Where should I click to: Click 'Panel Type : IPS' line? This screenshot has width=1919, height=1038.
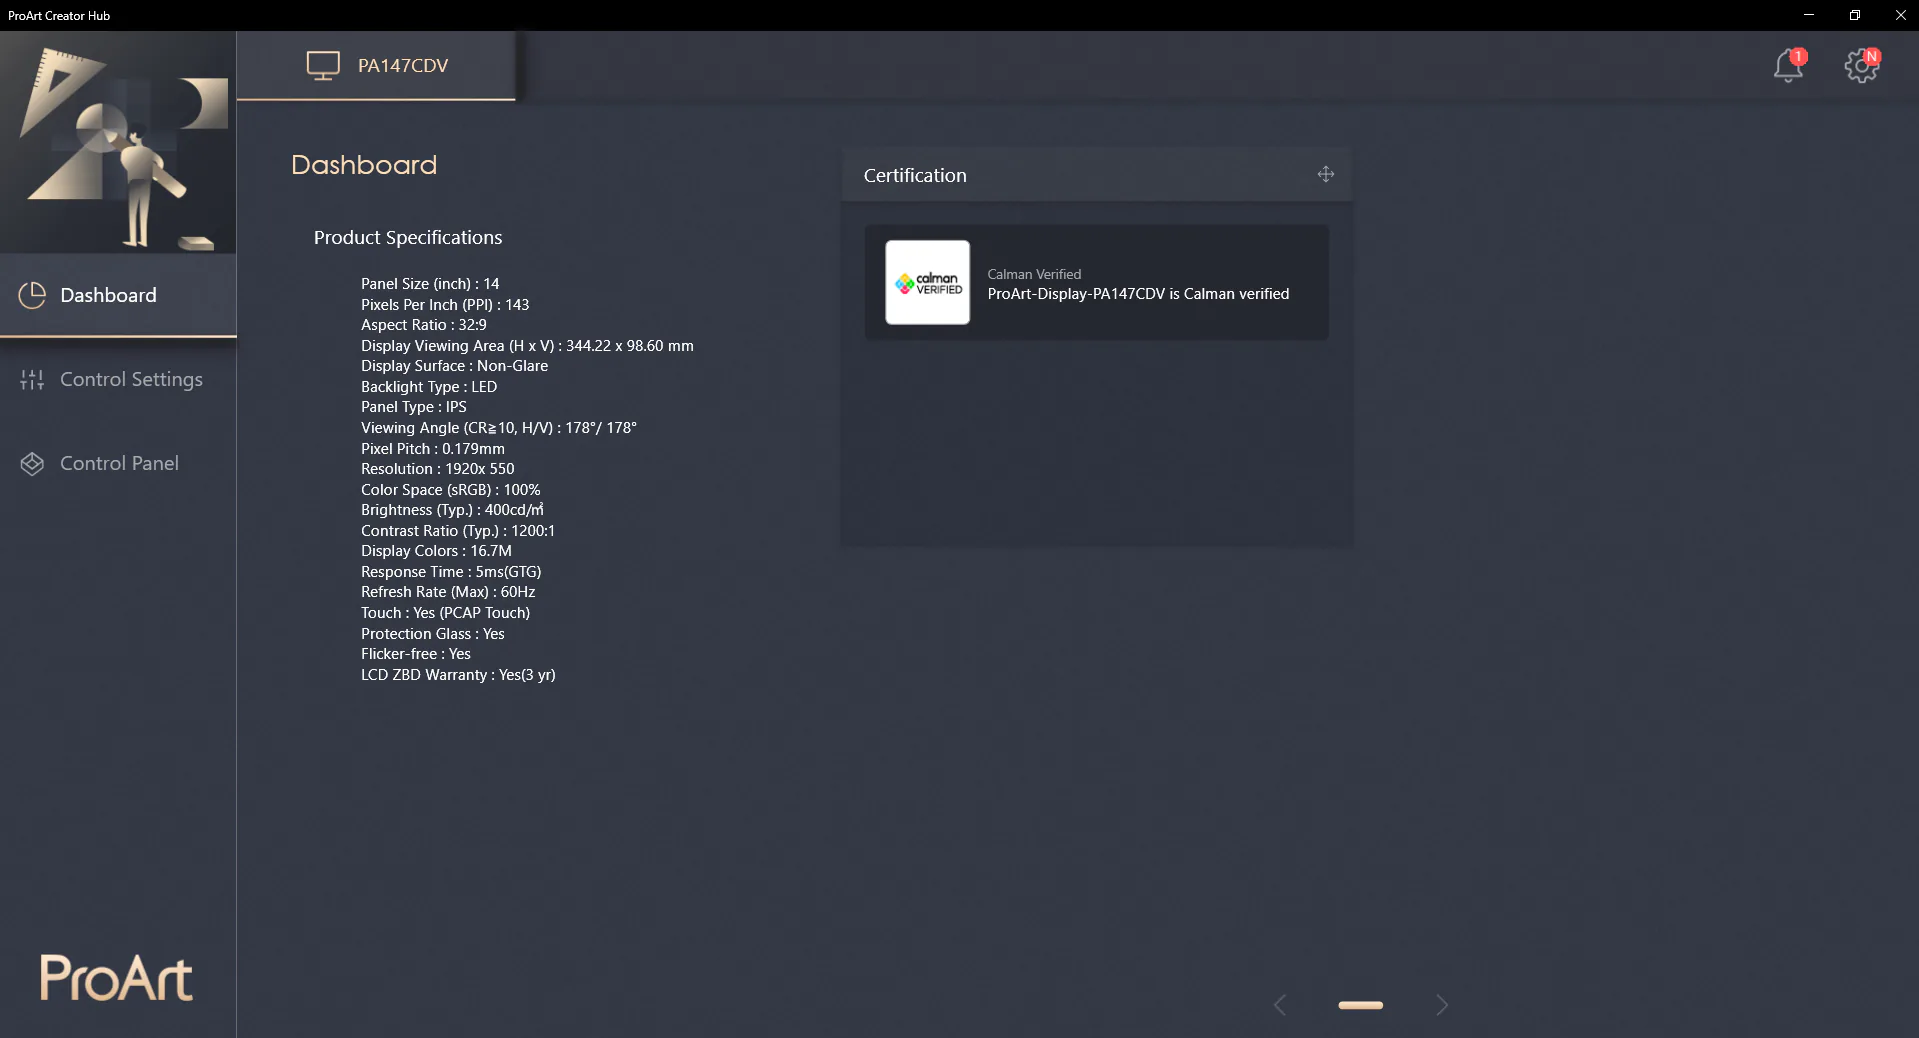click(x=414, y=407)
